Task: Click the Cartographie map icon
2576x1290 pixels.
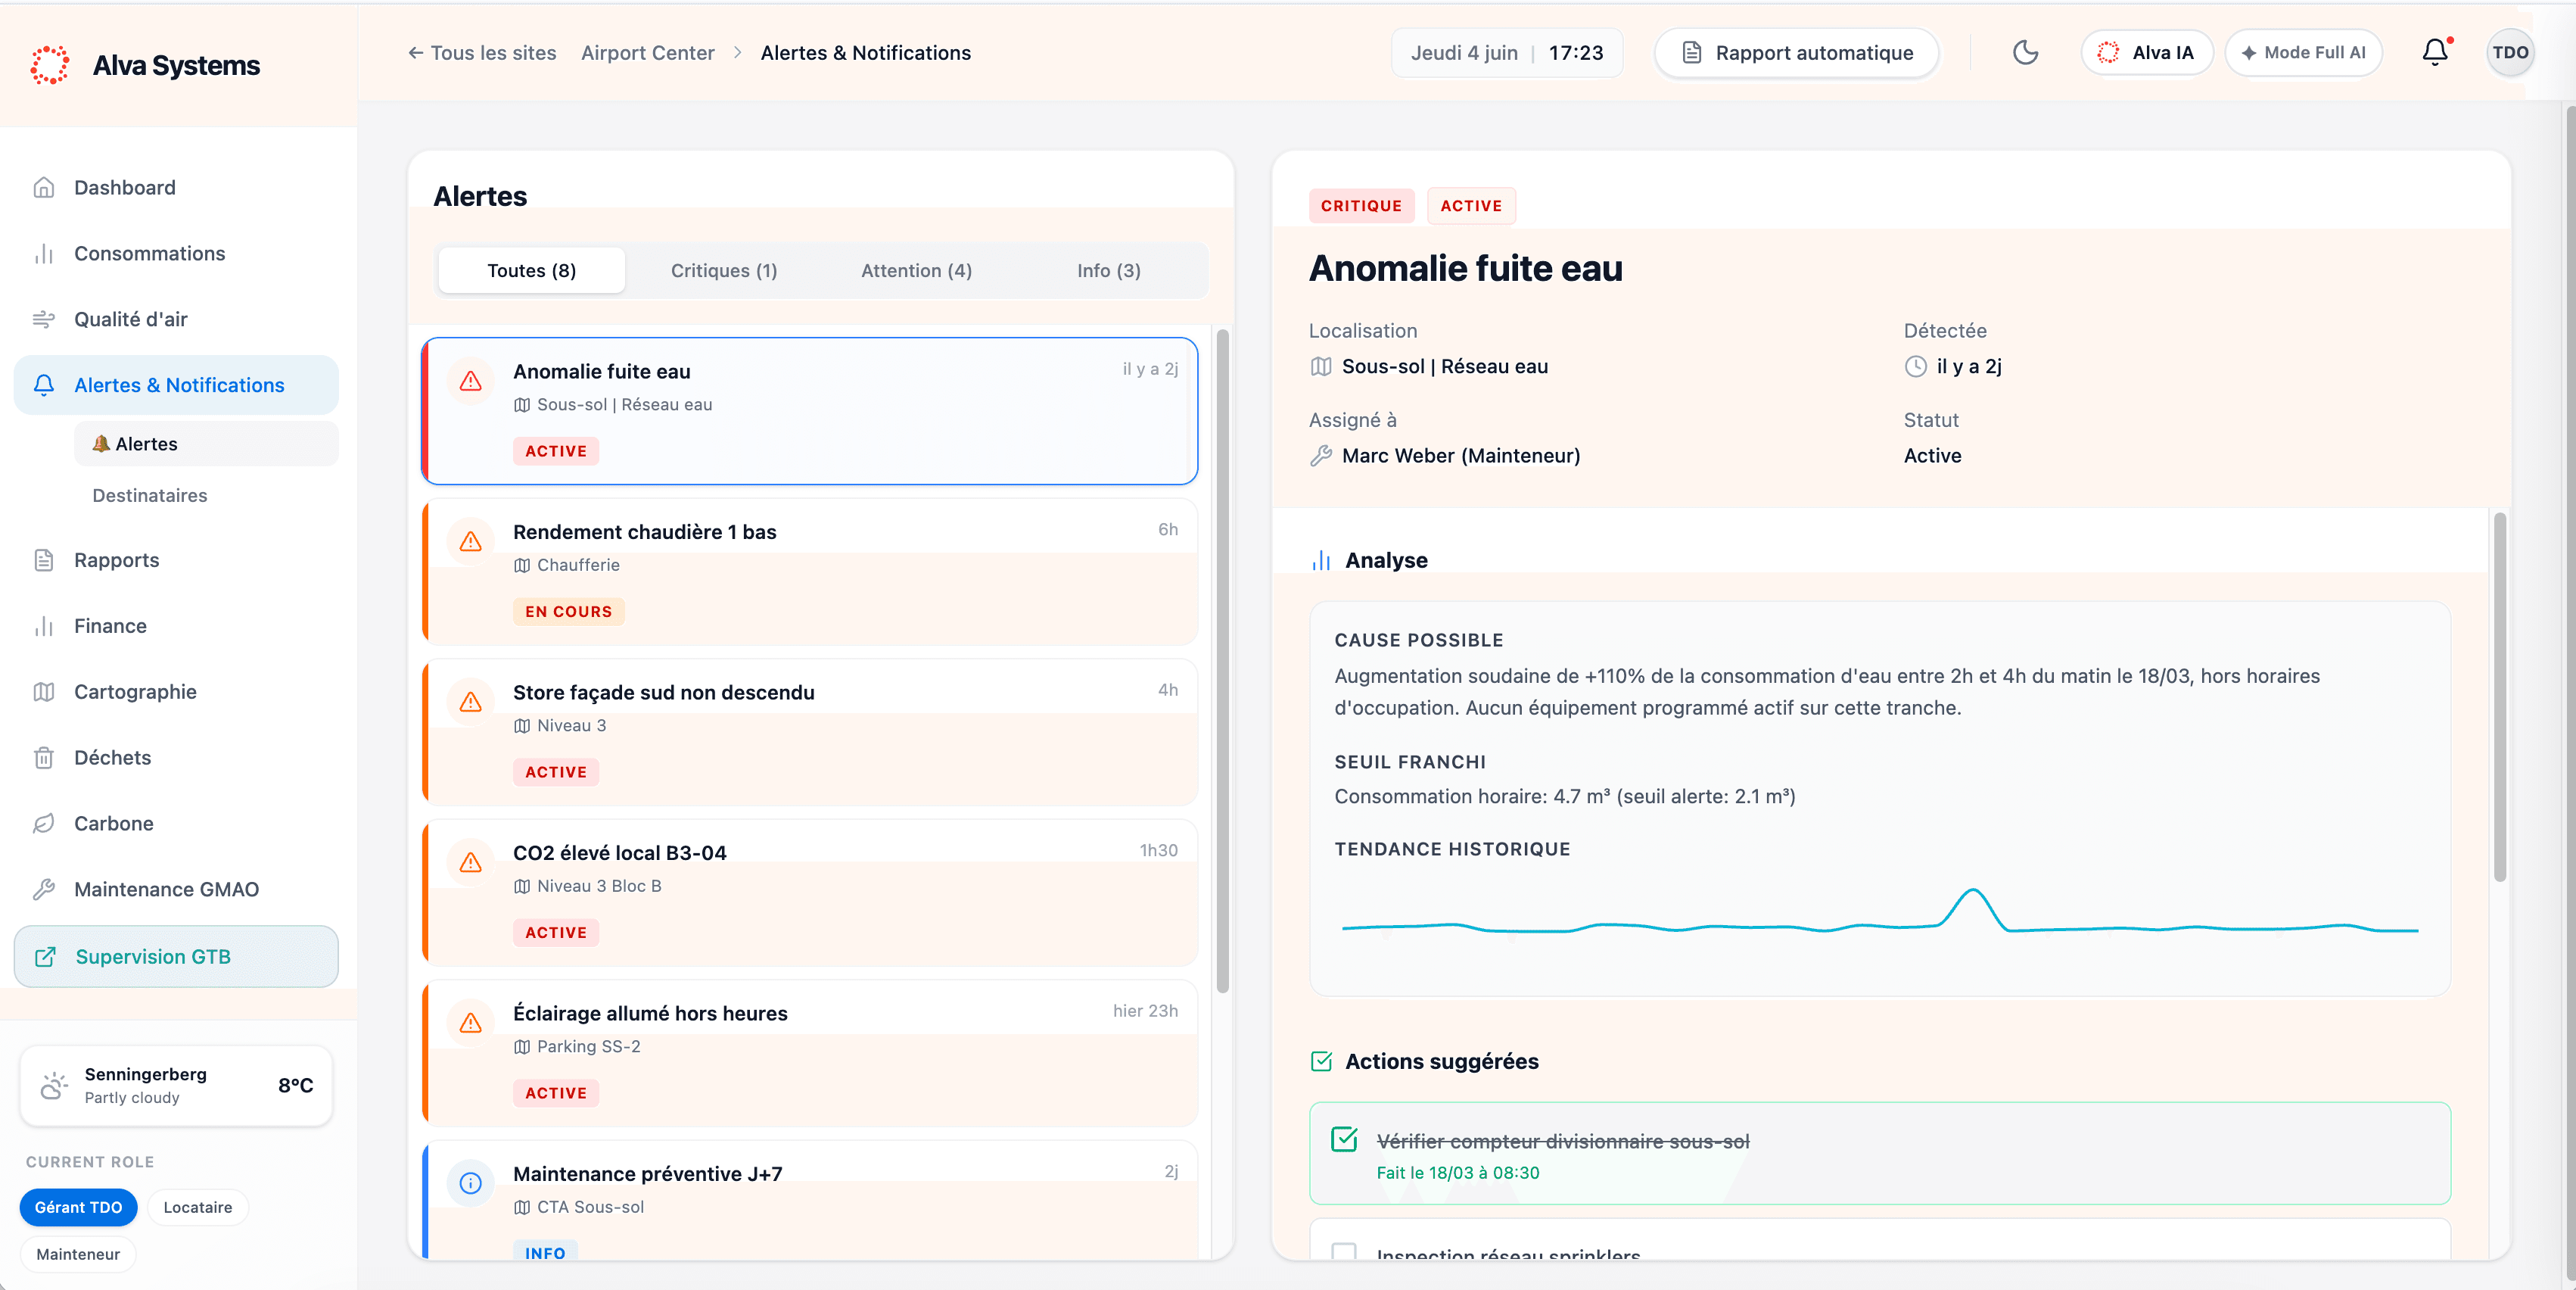Action: pos(44,692)
